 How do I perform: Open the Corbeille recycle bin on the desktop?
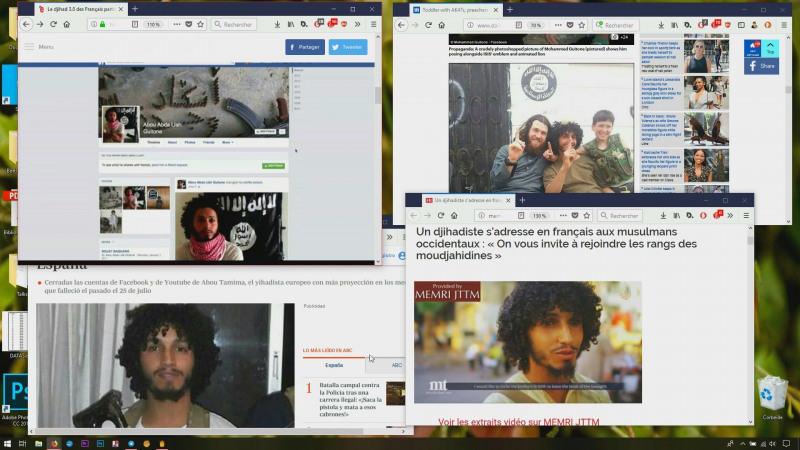pyautogui.click(x=772, y=394)
